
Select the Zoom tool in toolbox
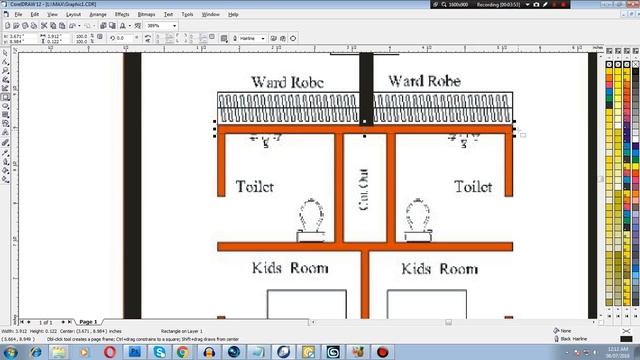point(5,71)
